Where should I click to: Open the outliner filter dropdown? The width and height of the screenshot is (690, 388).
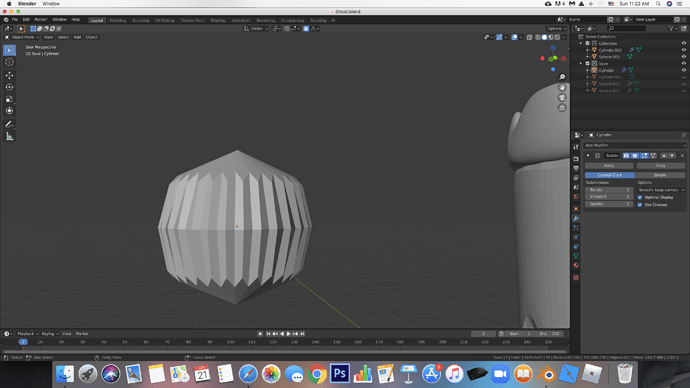672,29
